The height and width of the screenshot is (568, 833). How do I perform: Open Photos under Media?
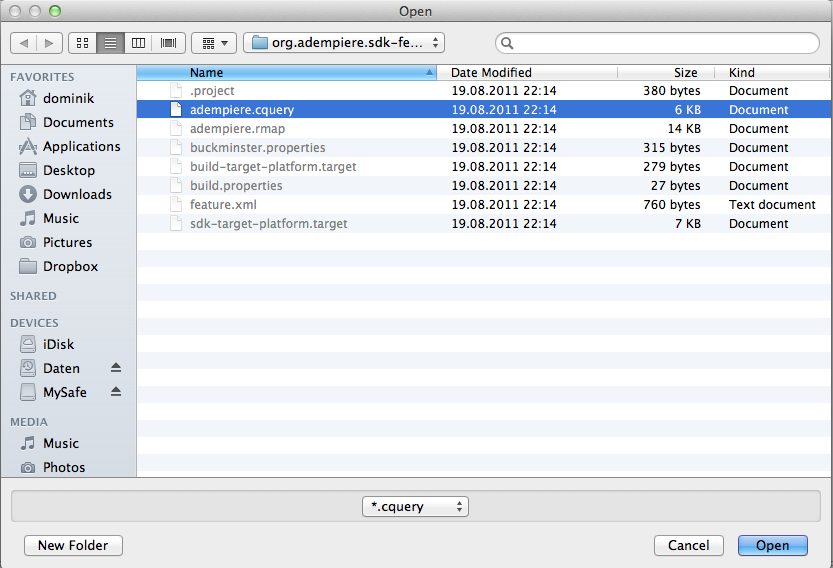pos(52,467)
